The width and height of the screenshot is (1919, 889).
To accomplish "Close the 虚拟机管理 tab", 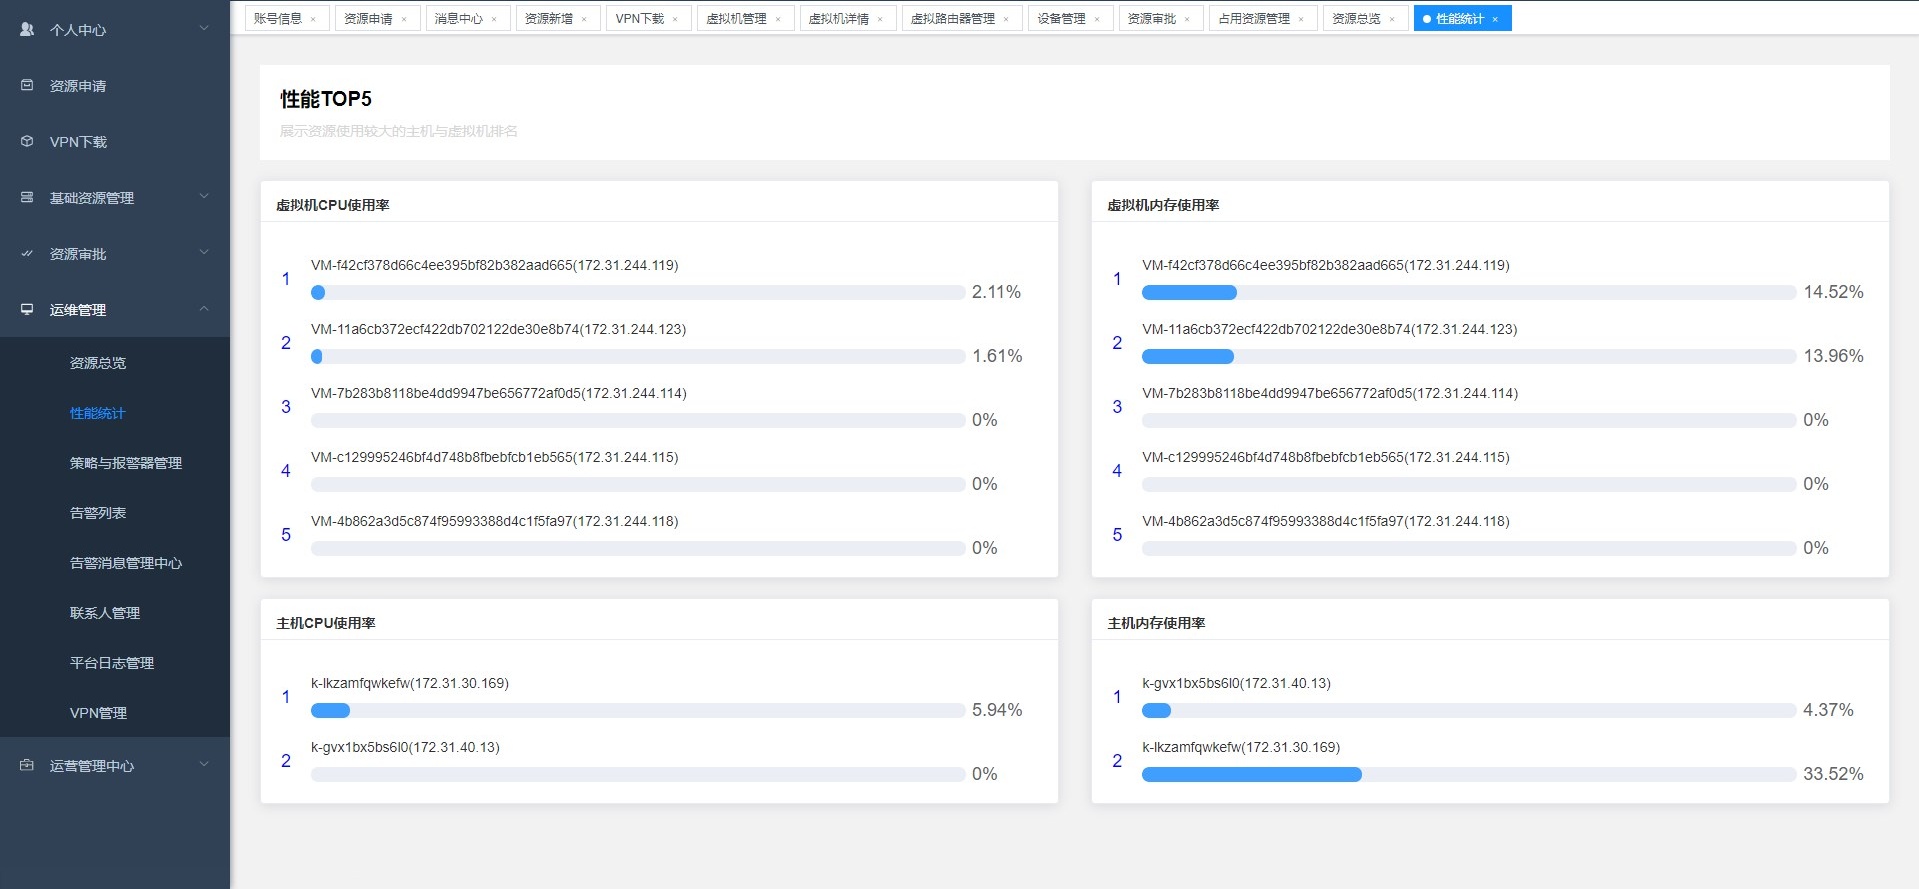I will tap(778, 19).
